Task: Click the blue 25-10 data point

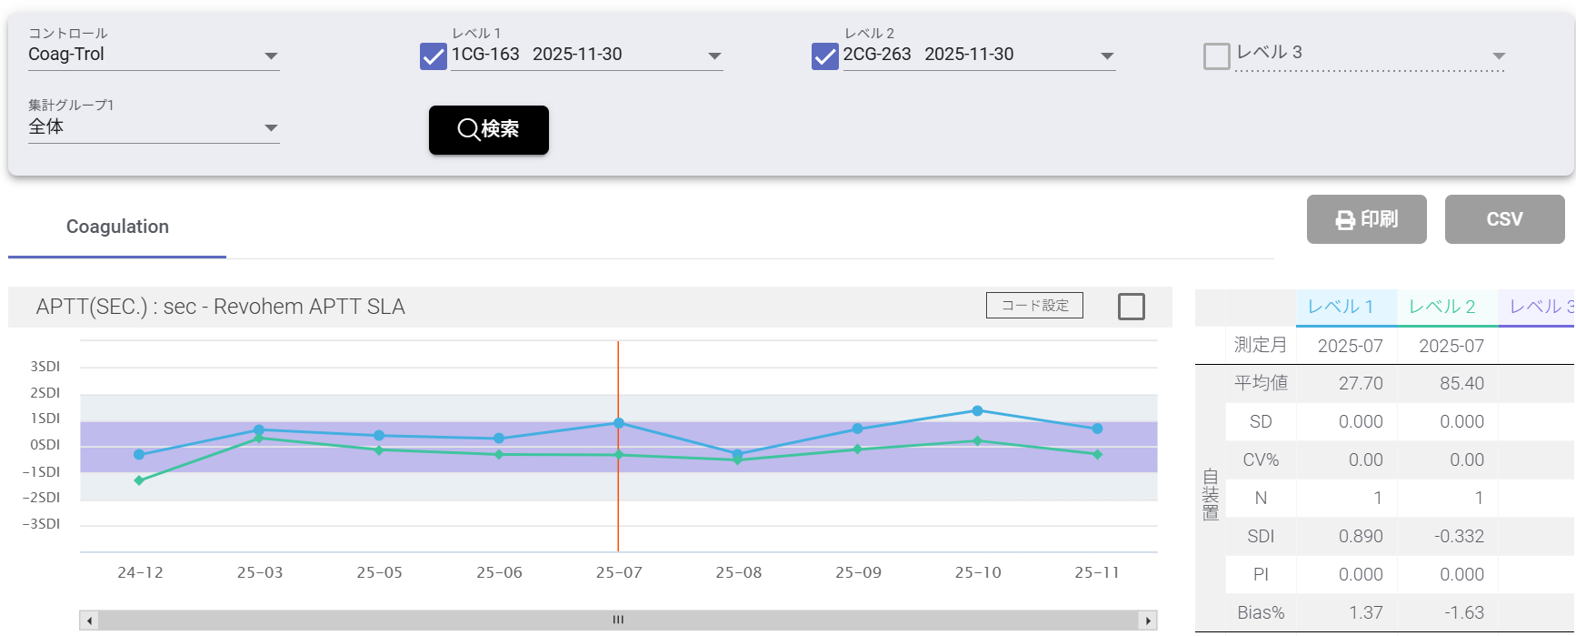Action: tap(977, 411)
